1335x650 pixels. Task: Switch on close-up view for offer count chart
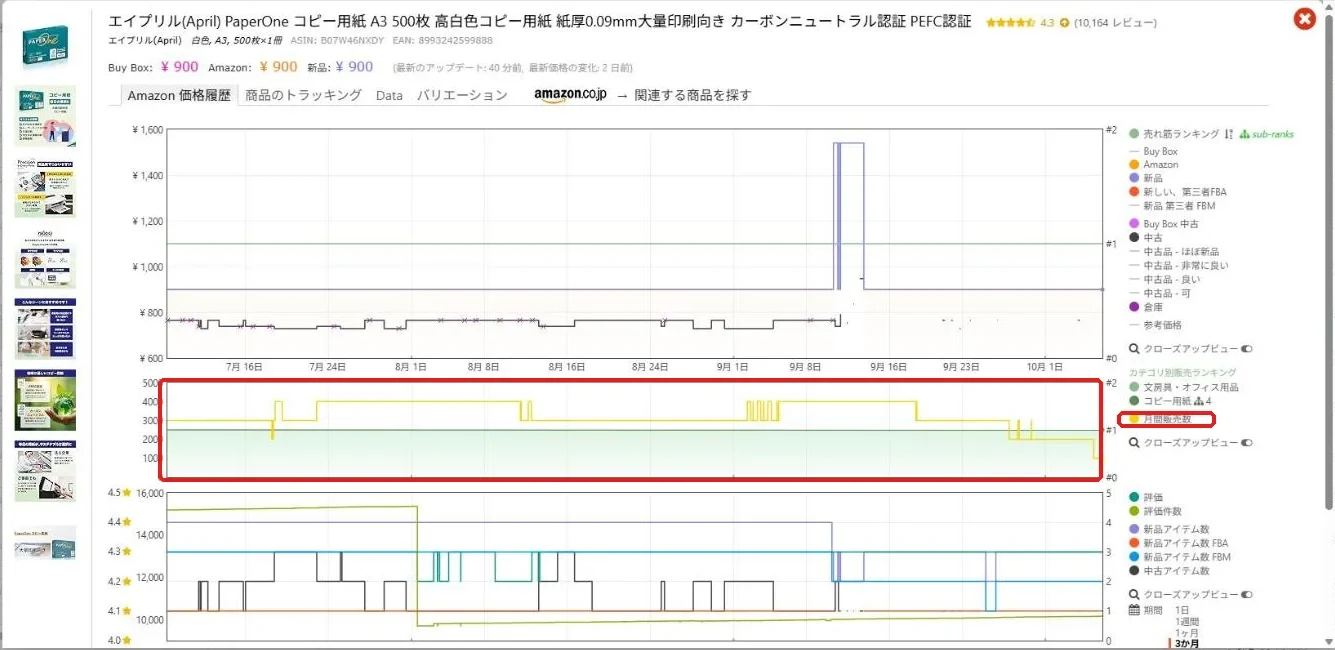pyautogui.click(x=1247, y=594)
